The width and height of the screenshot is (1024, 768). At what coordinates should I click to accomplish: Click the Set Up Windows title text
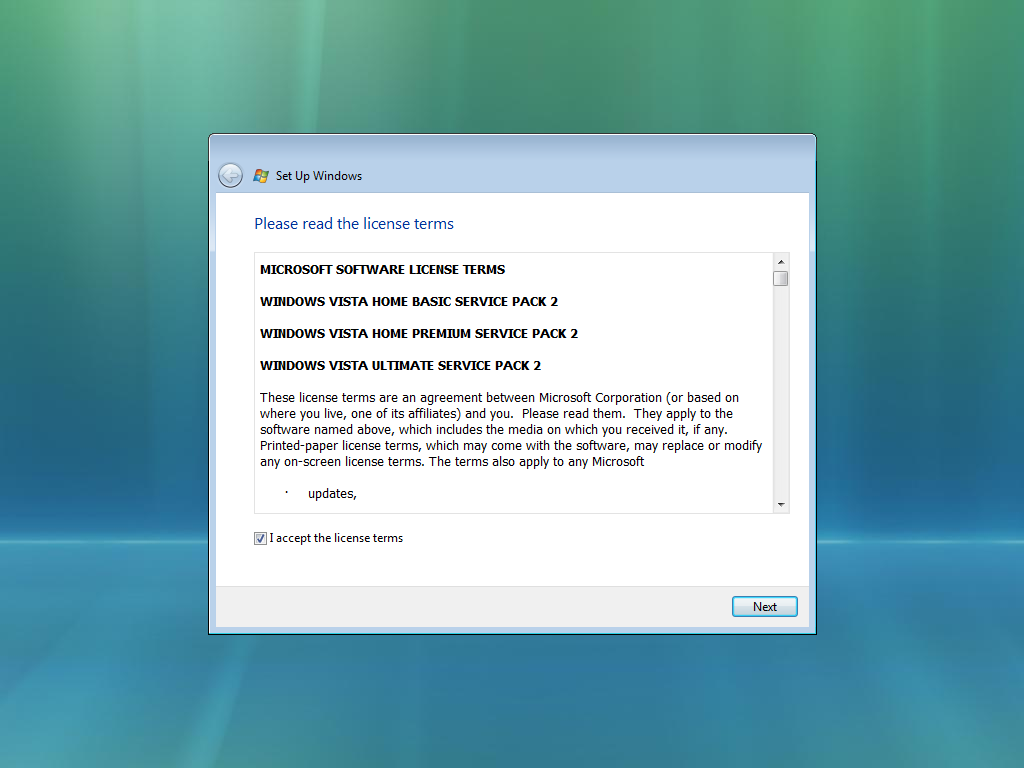pyautogui.click(x=319, y=176)
